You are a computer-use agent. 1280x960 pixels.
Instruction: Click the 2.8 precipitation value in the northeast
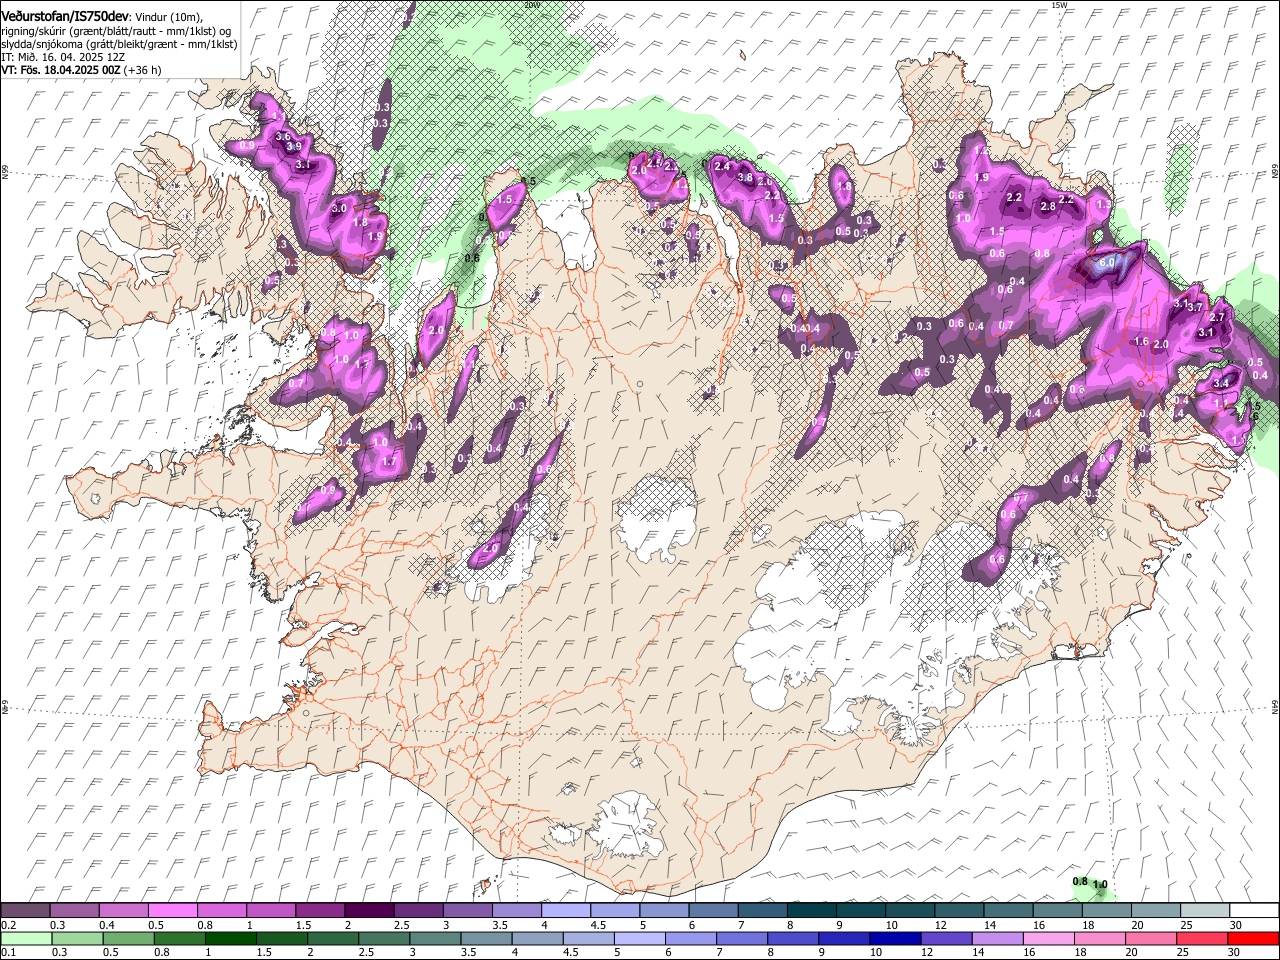click(x=1048, y=207)
